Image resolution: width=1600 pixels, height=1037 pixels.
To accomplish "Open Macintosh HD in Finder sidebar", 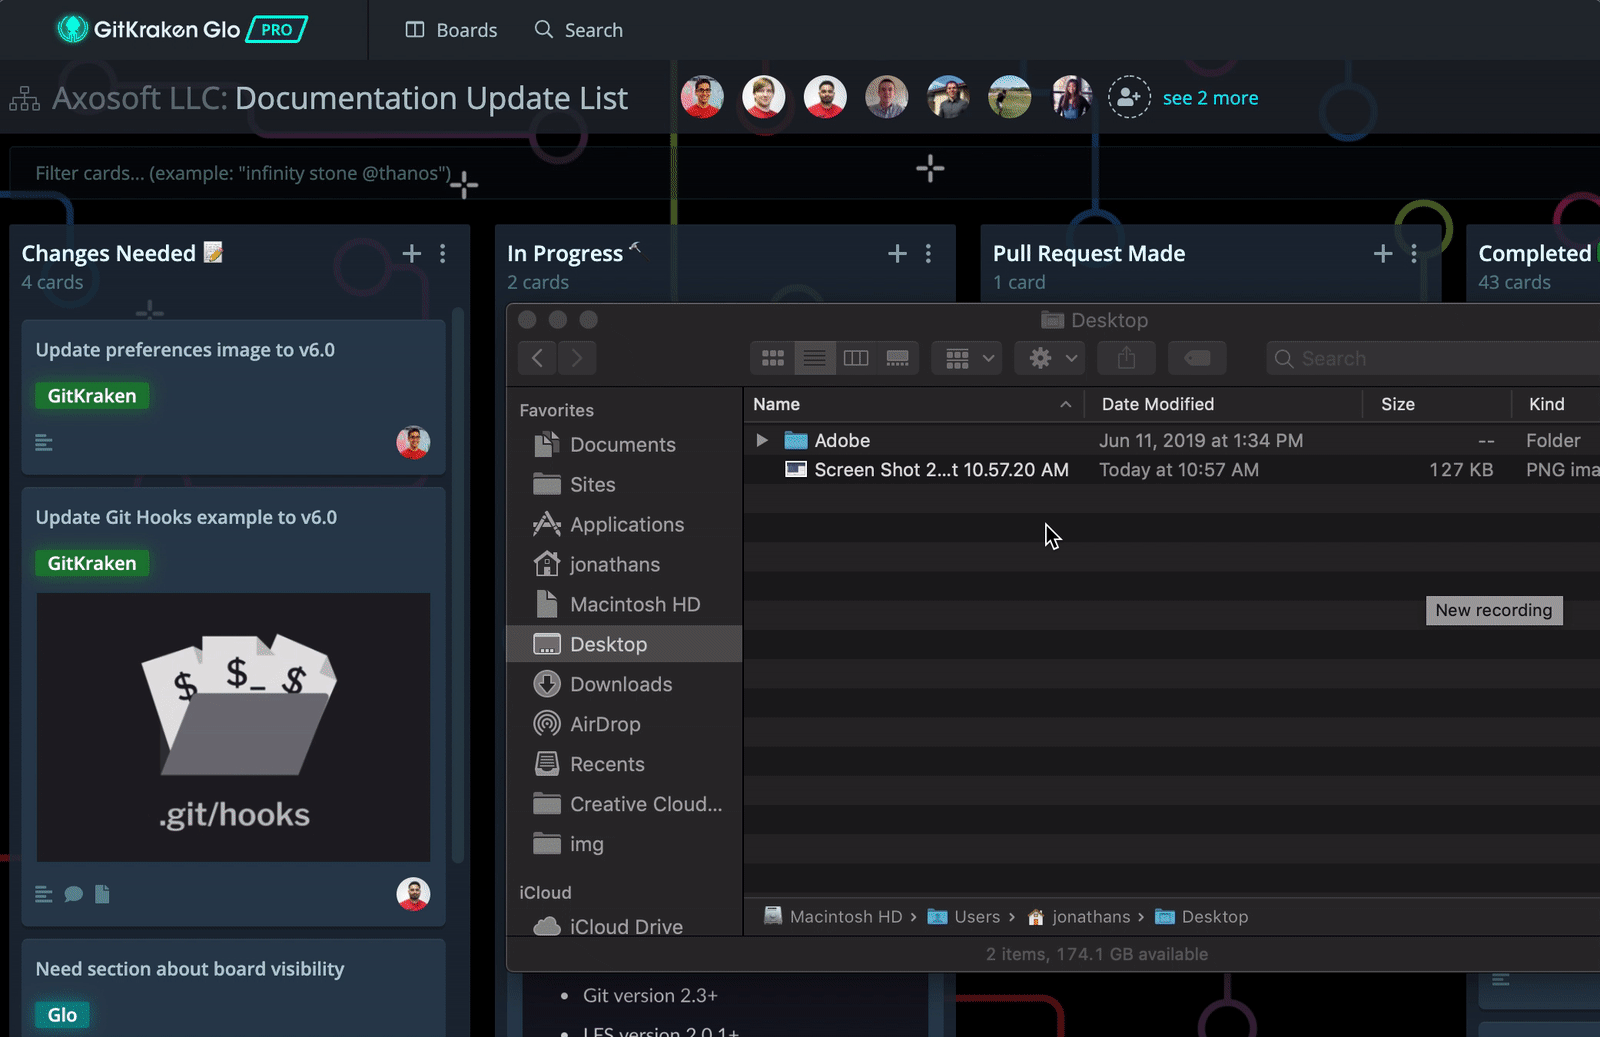I will tap(624, 604).
